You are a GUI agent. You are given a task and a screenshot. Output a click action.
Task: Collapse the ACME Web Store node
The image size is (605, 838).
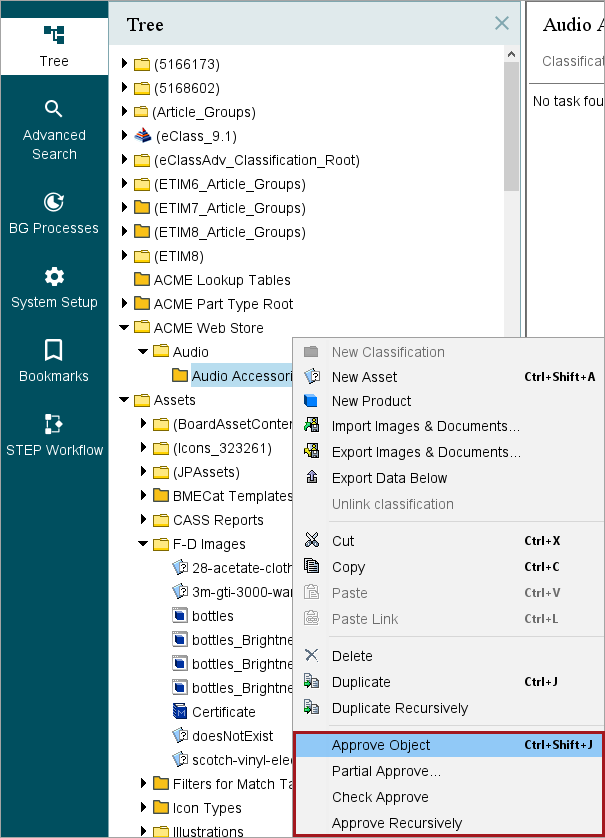(x=125, y=328)
